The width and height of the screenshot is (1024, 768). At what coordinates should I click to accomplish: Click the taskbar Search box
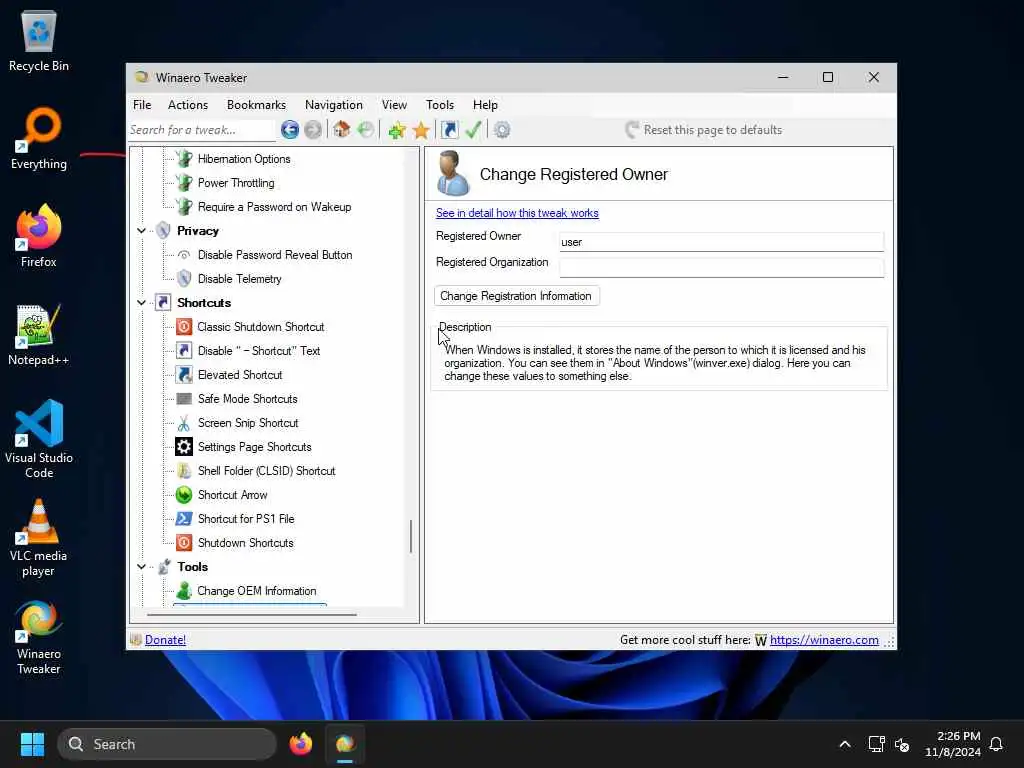coord(167,744)
